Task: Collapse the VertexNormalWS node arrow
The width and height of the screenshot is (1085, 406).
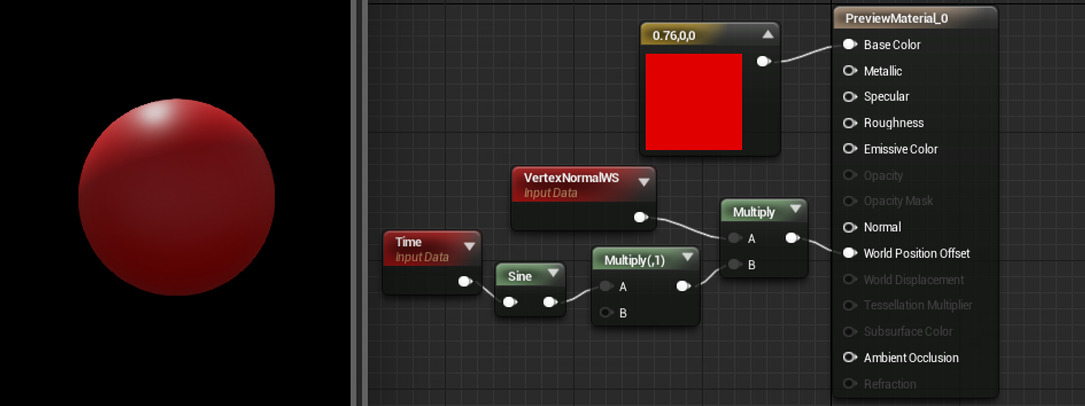Action: tap(643, 182)
